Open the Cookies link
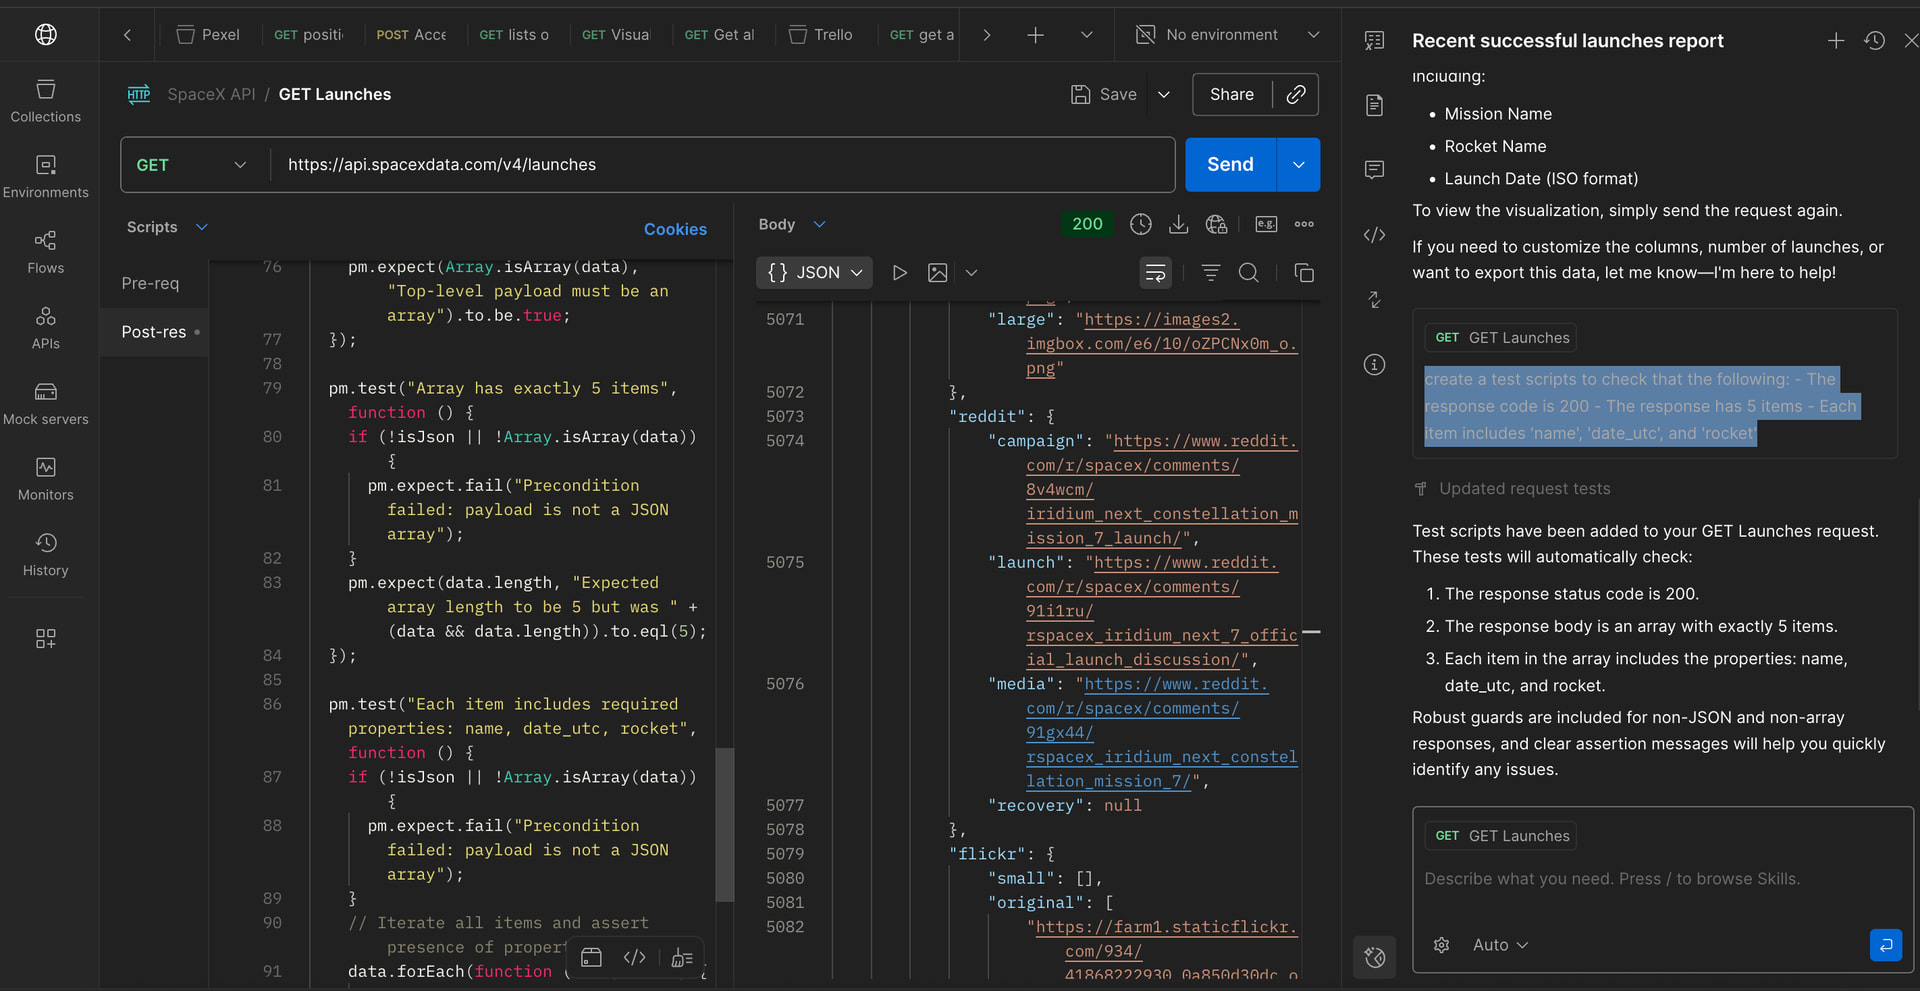The width and height of the screenshot is (1920, 991). point(675,229)
